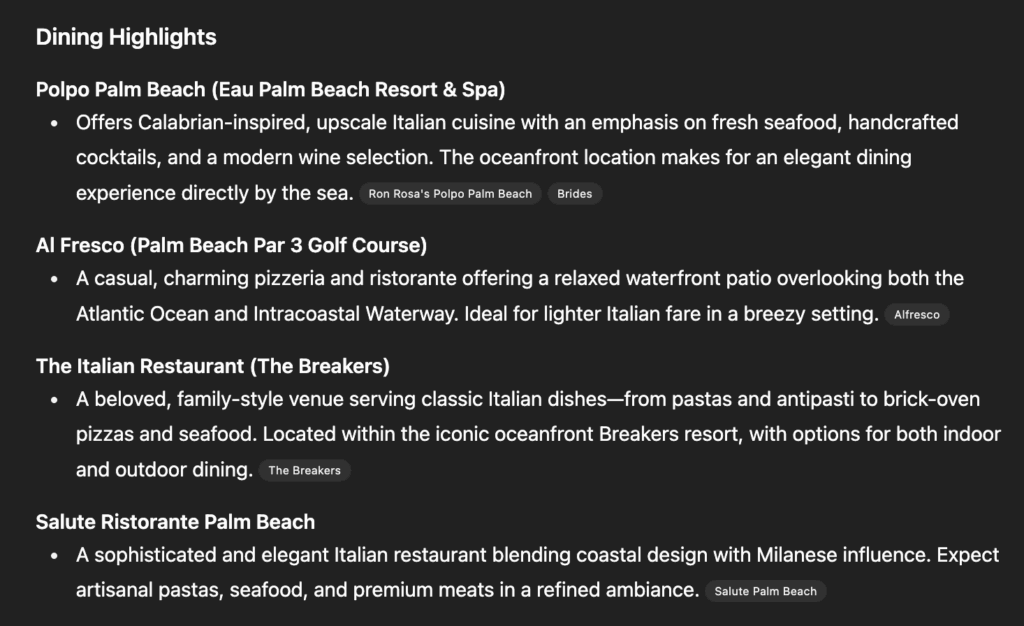1024x626 pixels.
Task: Open the Ron Rosa's Polpo Palm Beach citation
Action: [450, 194]
